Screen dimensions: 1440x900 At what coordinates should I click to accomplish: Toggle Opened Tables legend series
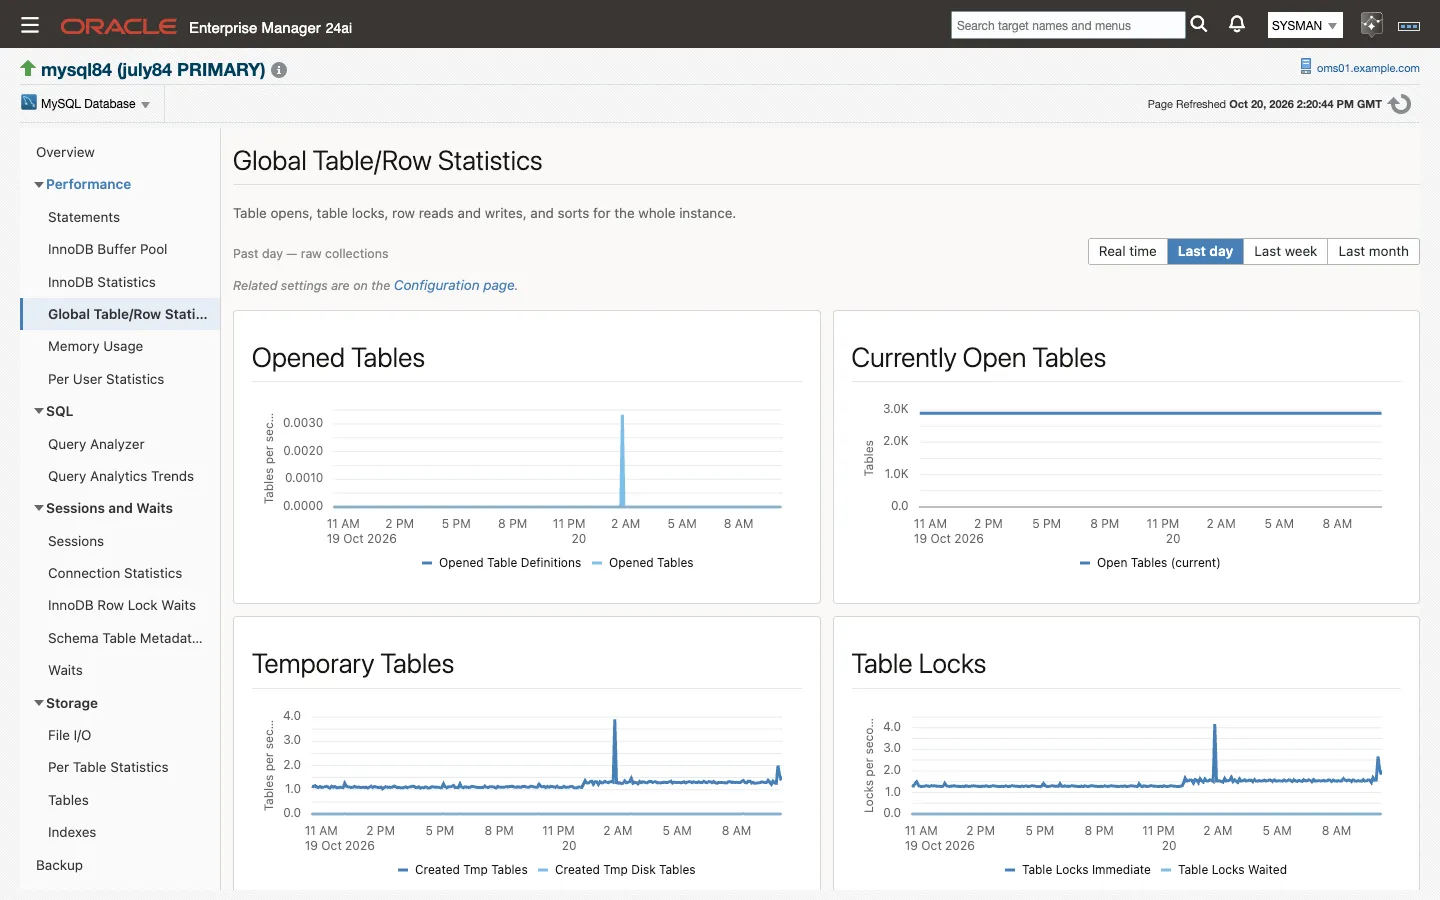click(642, 563)
